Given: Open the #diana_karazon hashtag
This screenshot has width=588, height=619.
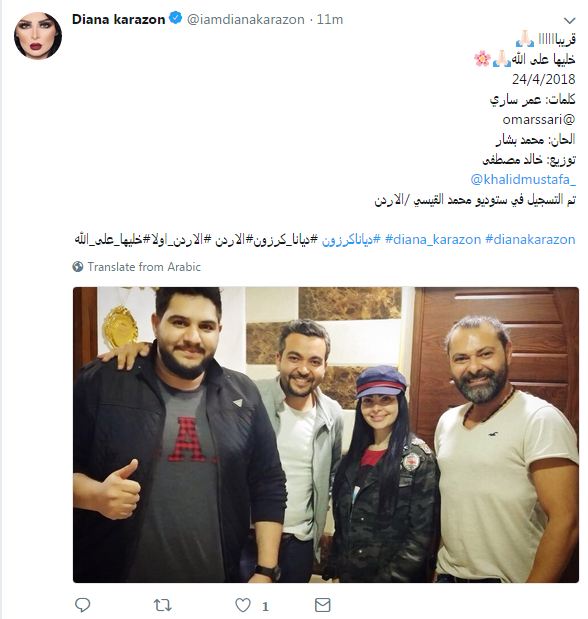Looking at the screenshot, I should [x=433, y=240].
